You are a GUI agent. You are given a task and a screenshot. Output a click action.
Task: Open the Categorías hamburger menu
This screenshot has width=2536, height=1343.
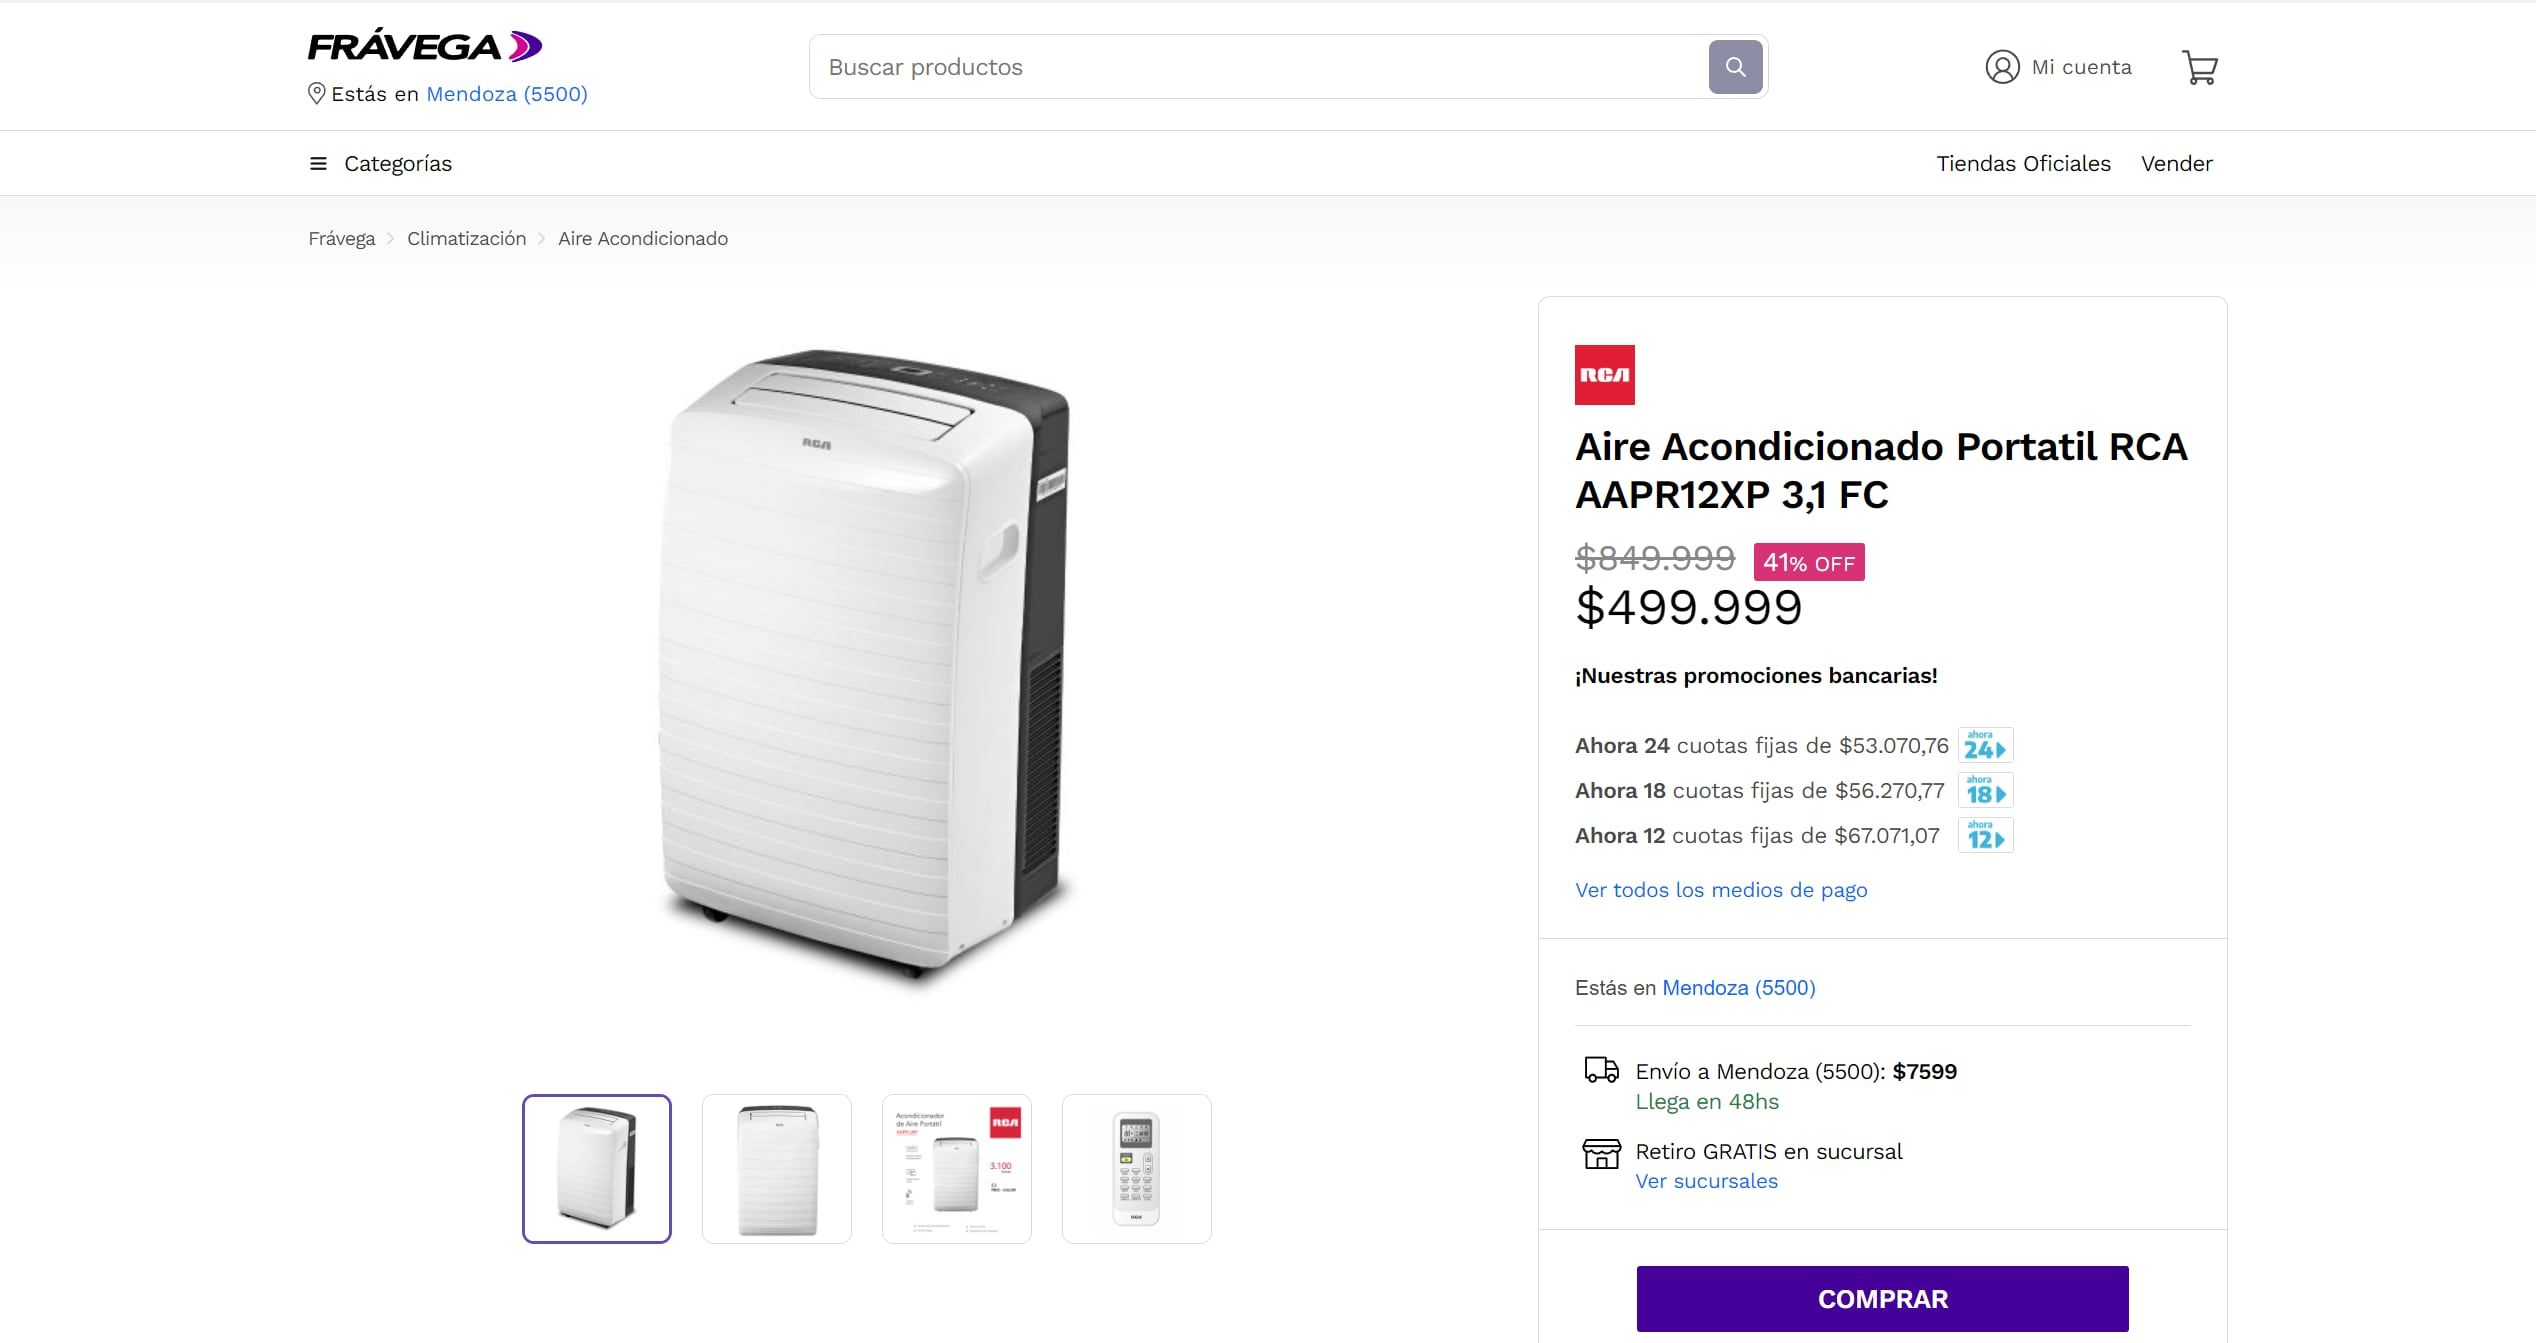(317, 163)
